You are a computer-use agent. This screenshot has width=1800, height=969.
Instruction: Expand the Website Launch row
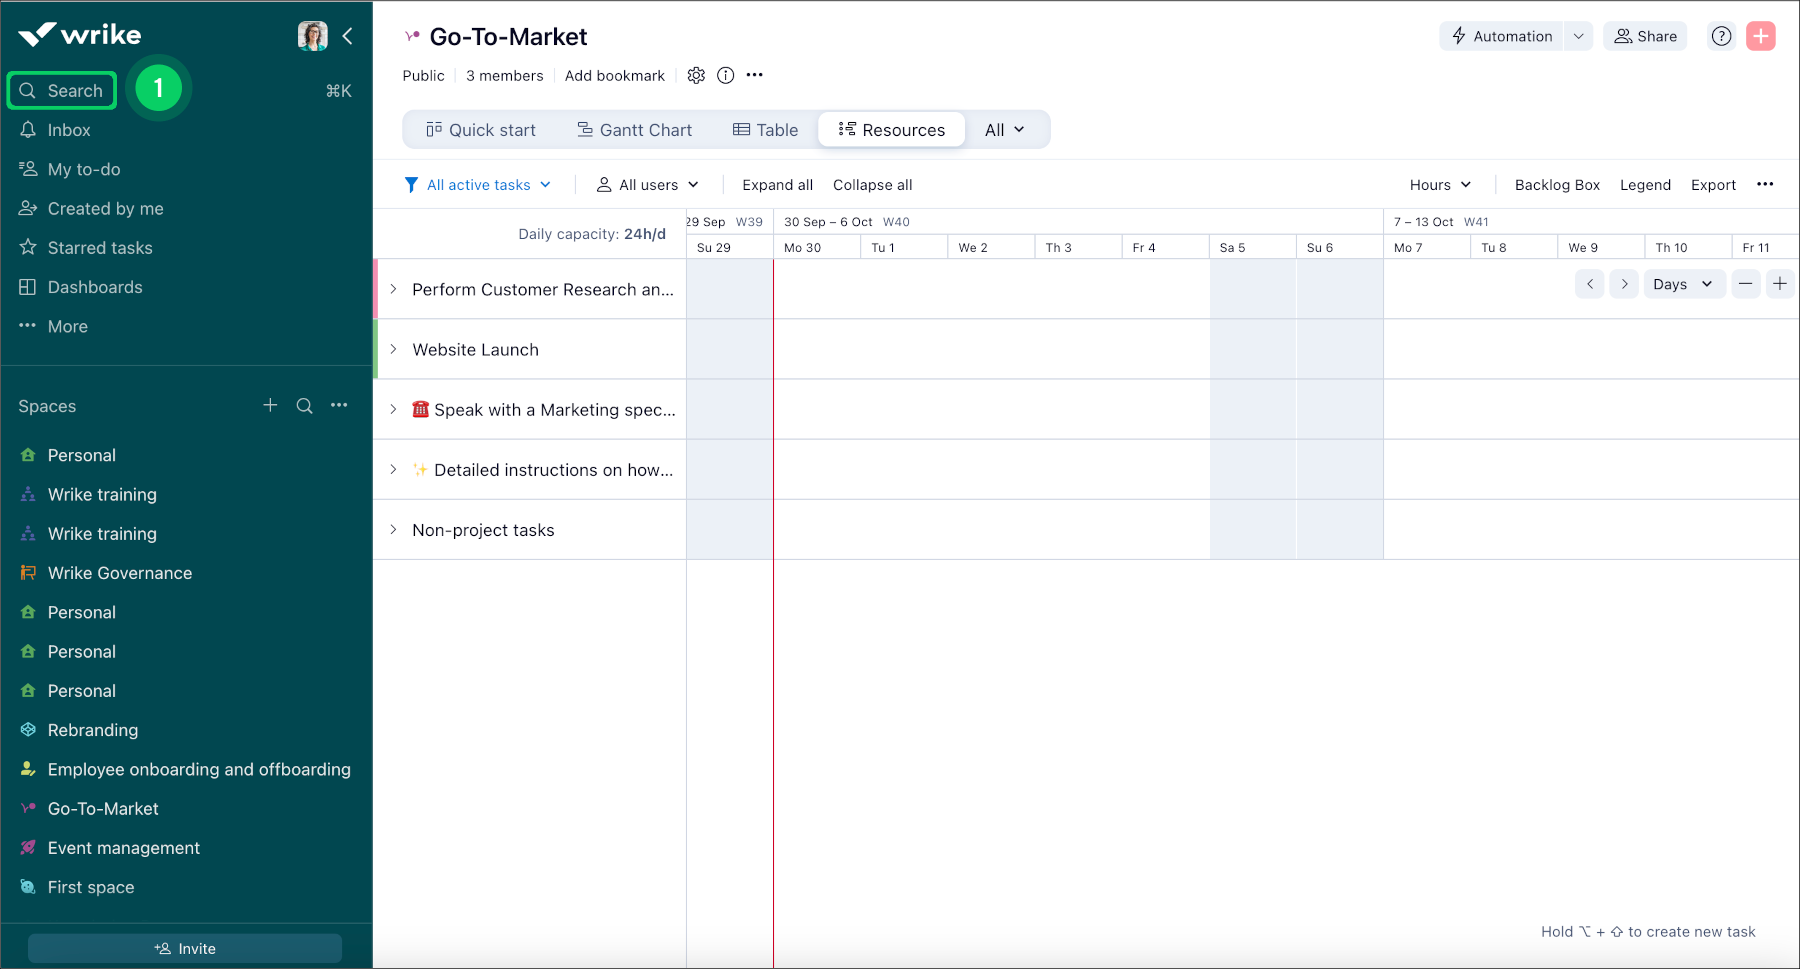pyautogui.click(x=393, y=349)
